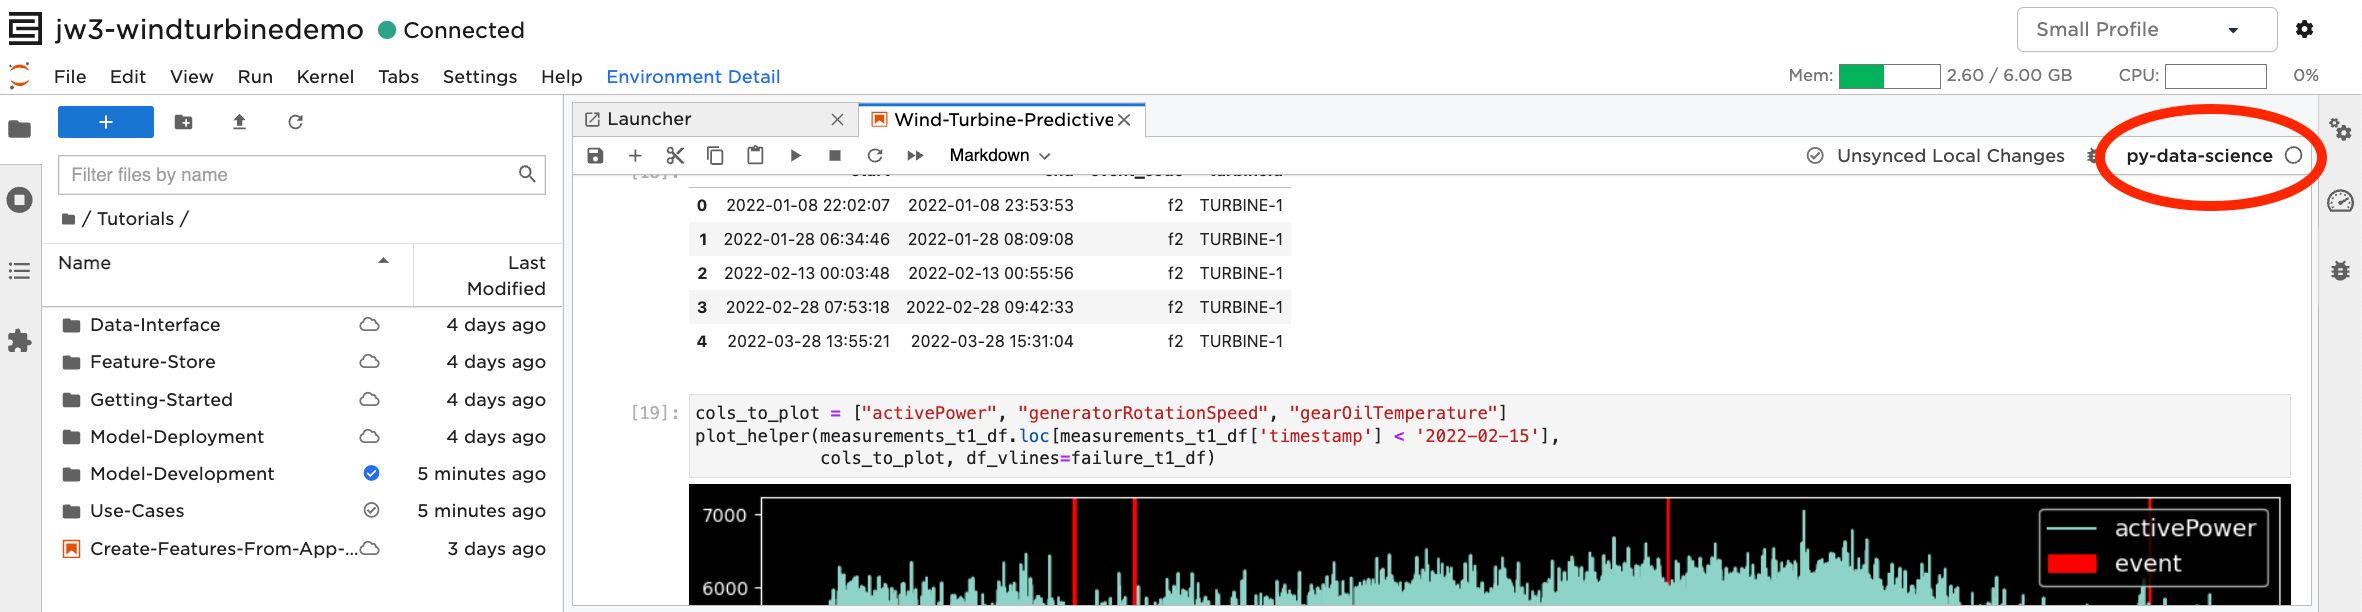Open the Environment Detail link
This screenshot has height=612, width=2362.
693,77
